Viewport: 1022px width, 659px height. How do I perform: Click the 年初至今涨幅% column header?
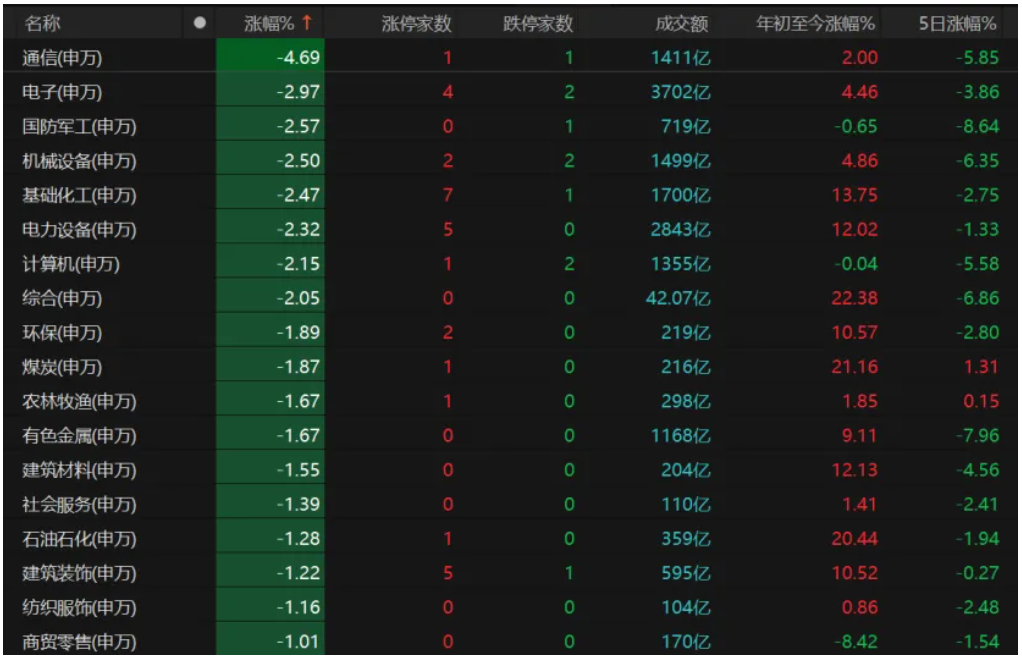pos(815,23)
